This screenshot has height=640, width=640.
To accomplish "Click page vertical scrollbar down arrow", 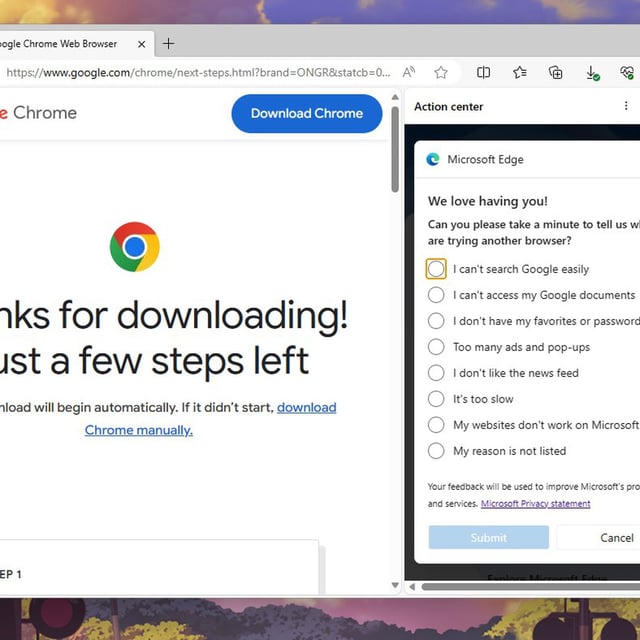I will click(x=395, y=585).
